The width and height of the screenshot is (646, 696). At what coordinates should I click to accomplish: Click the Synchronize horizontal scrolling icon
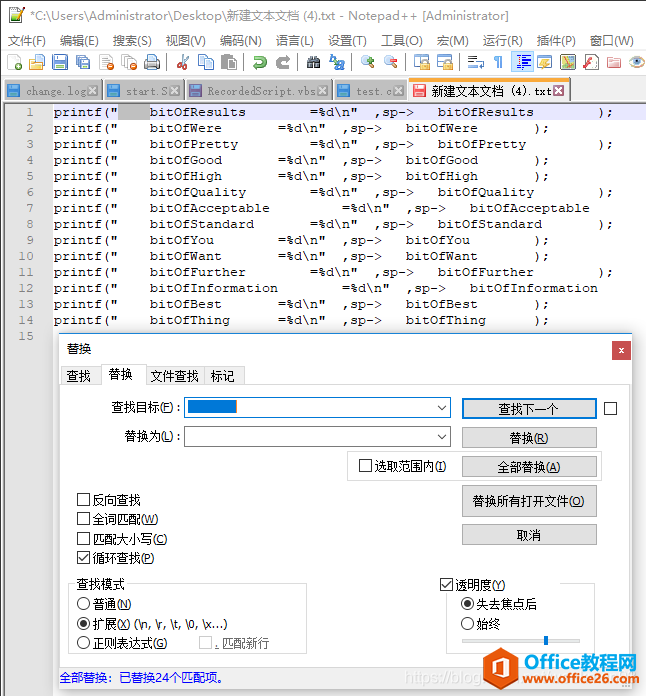pos(444,62)
